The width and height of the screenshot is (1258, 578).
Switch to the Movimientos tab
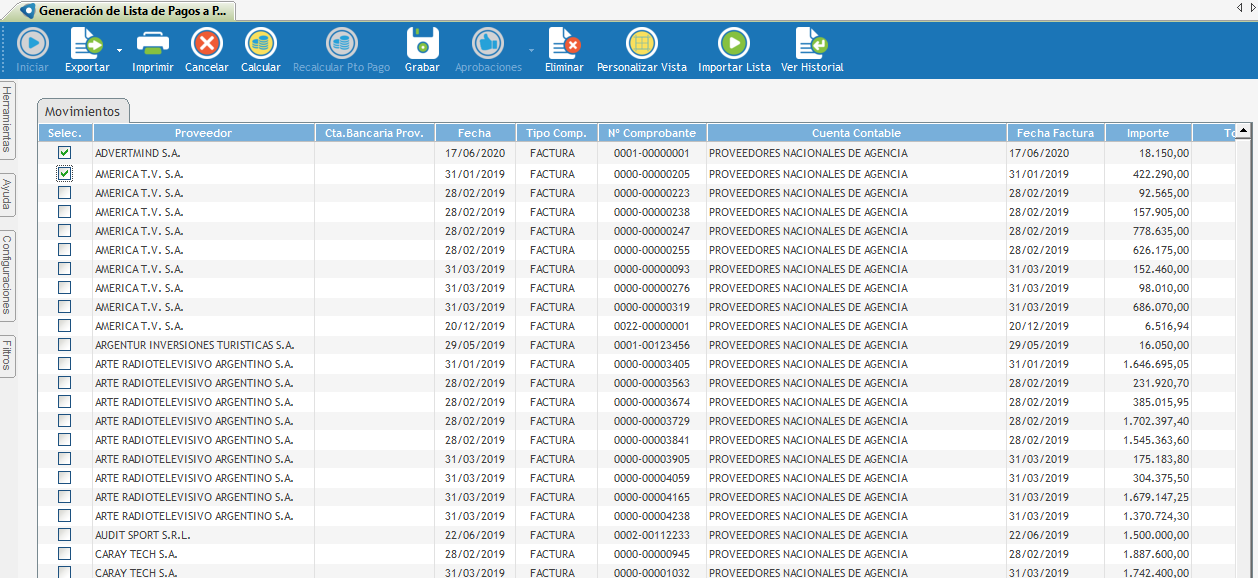click(x=83, y=112)
